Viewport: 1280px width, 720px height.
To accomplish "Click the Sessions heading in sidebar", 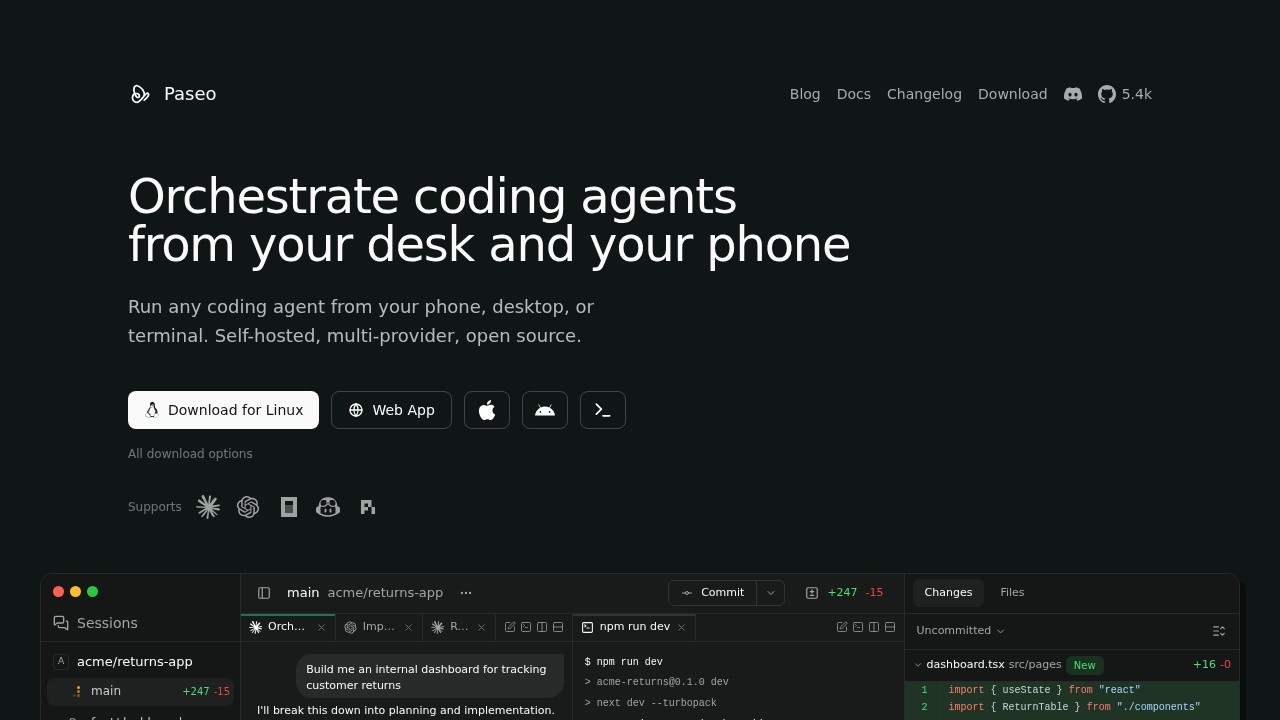I will (107, 623).
